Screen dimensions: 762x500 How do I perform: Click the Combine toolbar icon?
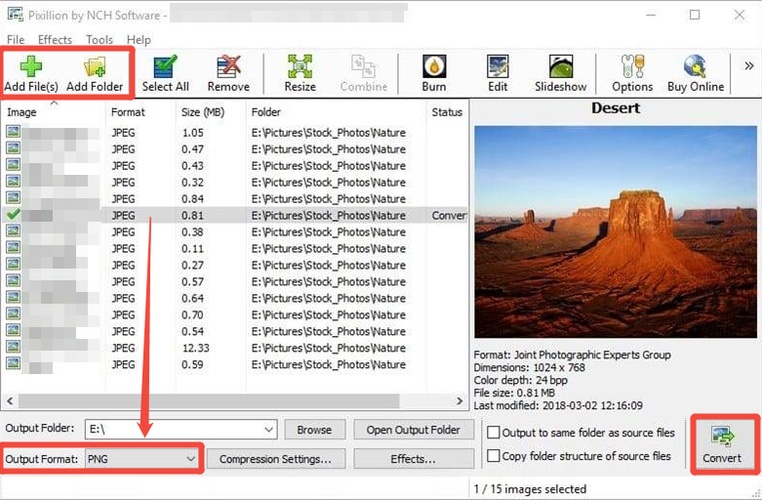364,73
